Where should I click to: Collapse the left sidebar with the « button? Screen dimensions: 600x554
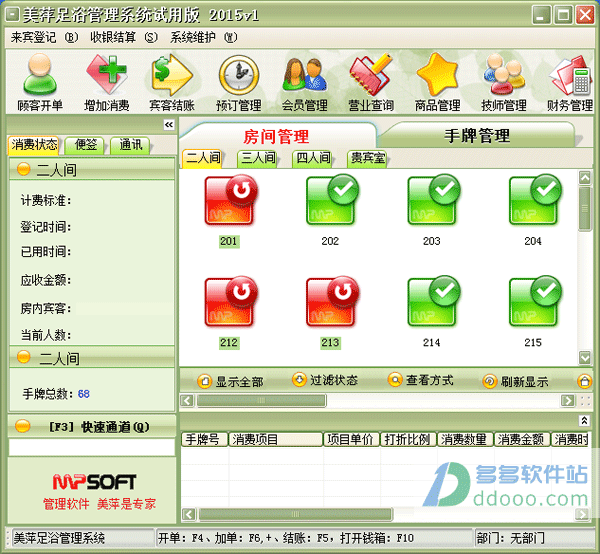[169, 125]
